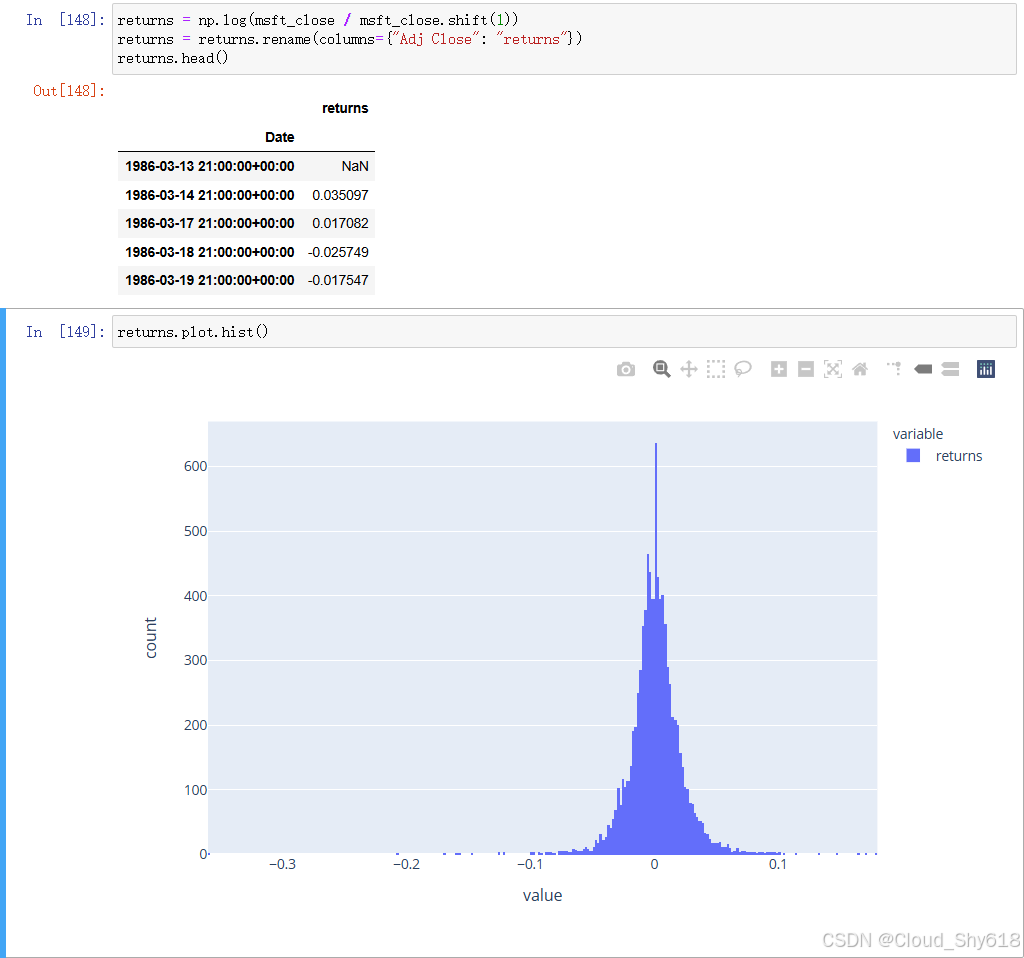The height and width of the screenshot is (958, 1024).
Task: Click the -0.017547 value cell
Action: (x=338, y=280)
